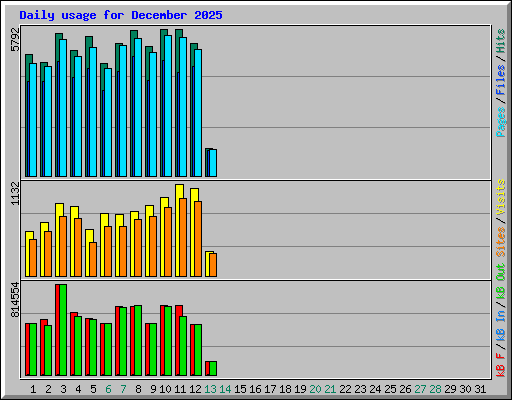Click day 8 on the x-axis
Viewport: 512px width, 400px height.
pos(138,389)
